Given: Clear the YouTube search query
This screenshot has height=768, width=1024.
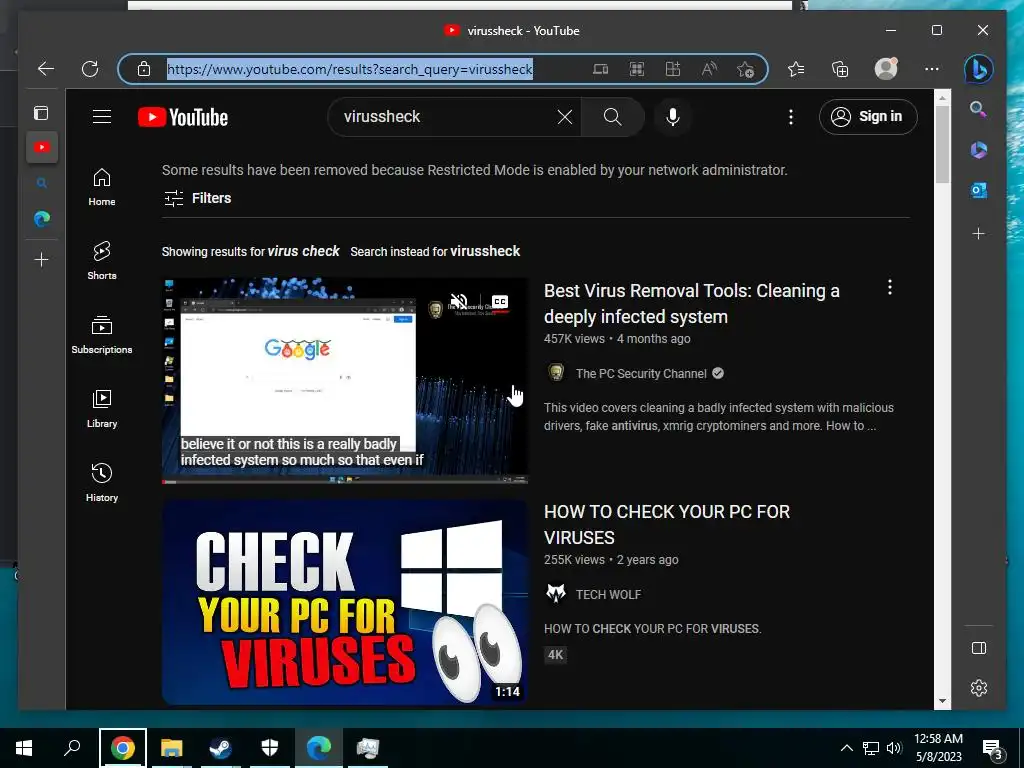Looking at the screenshot, I should pos(565,117).
